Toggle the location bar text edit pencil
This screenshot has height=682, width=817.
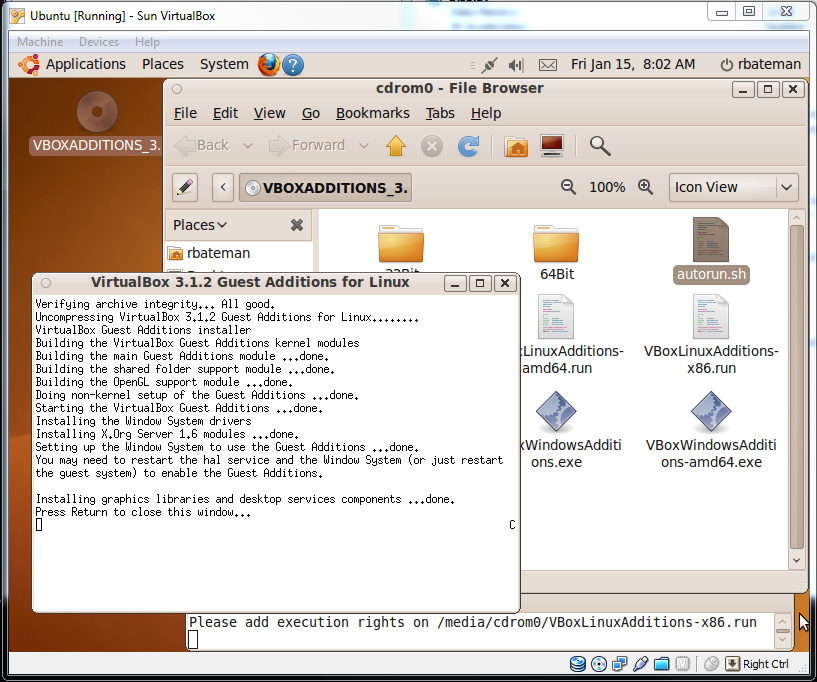185,188
